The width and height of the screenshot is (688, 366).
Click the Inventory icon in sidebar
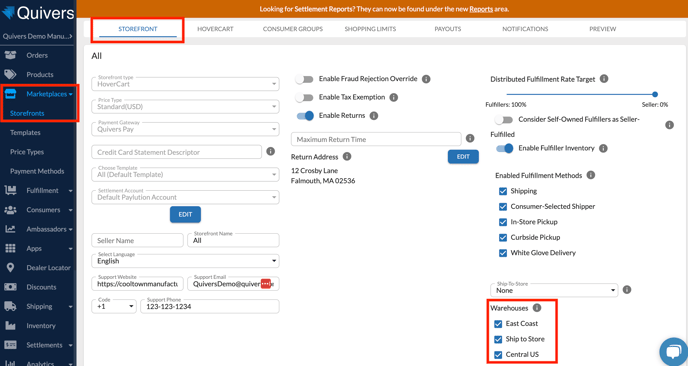point(10,325)
